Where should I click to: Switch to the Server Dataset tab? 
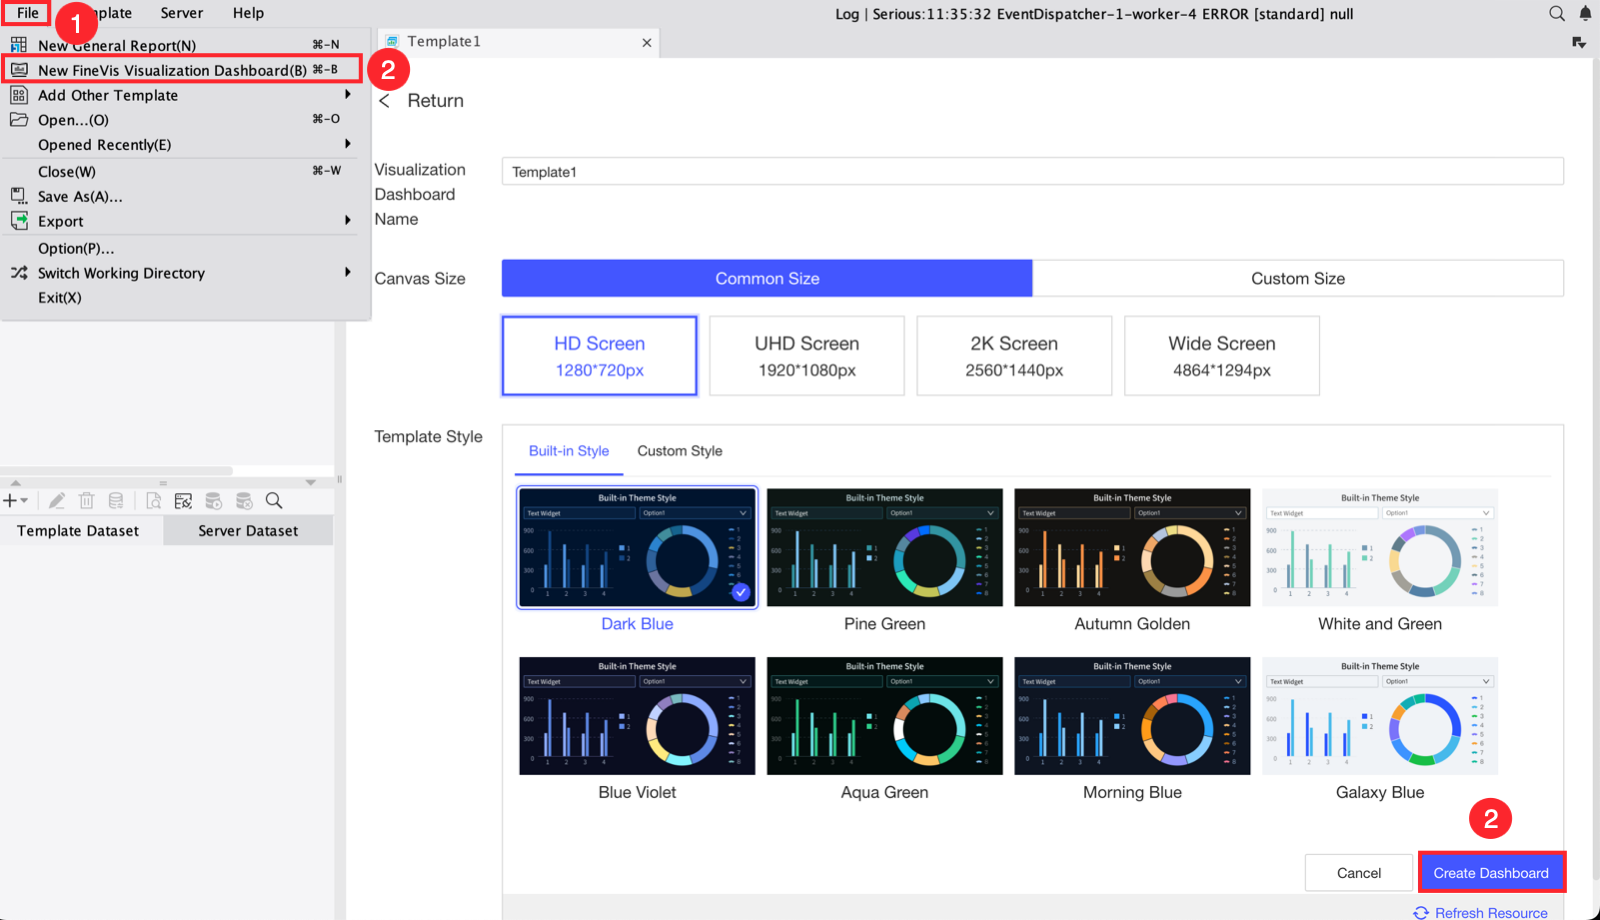[x=248, y=531]
